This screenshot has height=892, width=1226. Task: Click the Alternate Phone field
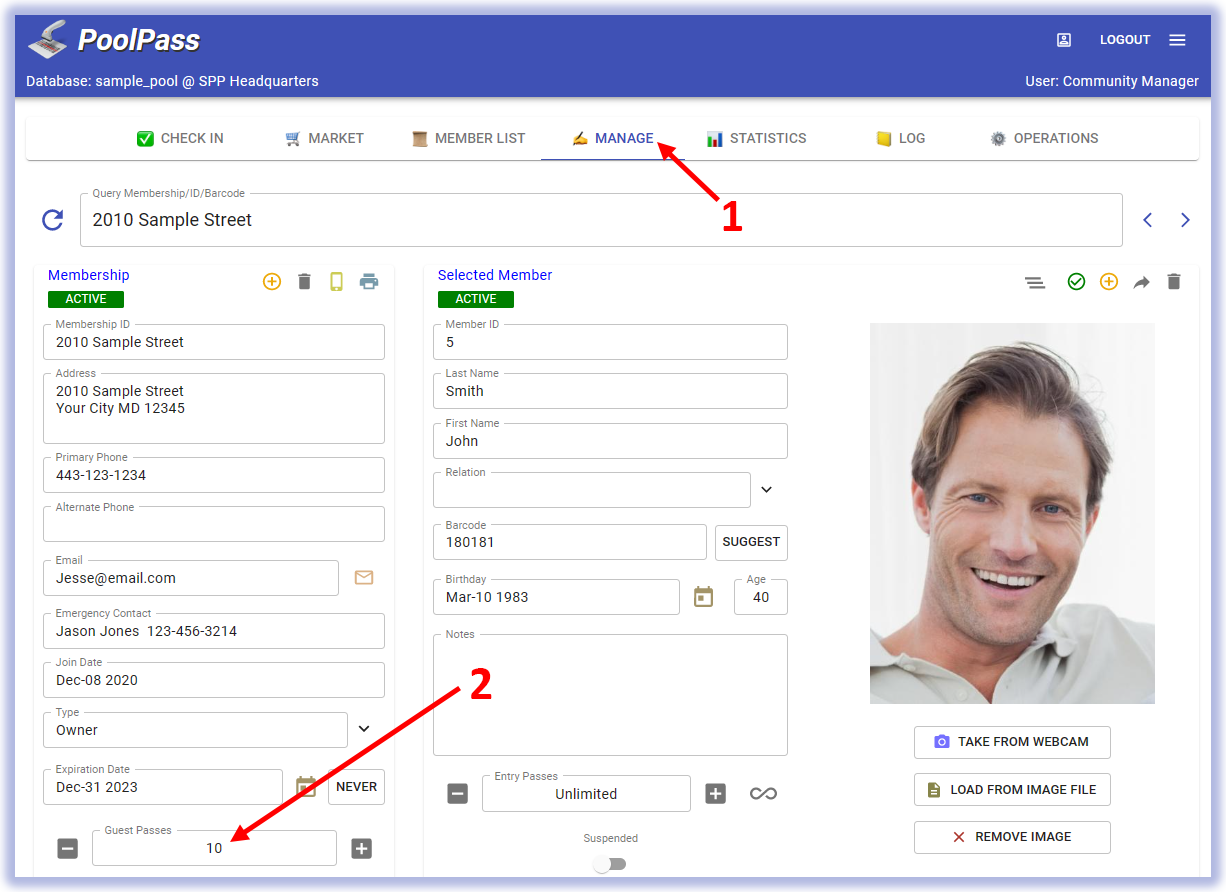tap(214, 524)
